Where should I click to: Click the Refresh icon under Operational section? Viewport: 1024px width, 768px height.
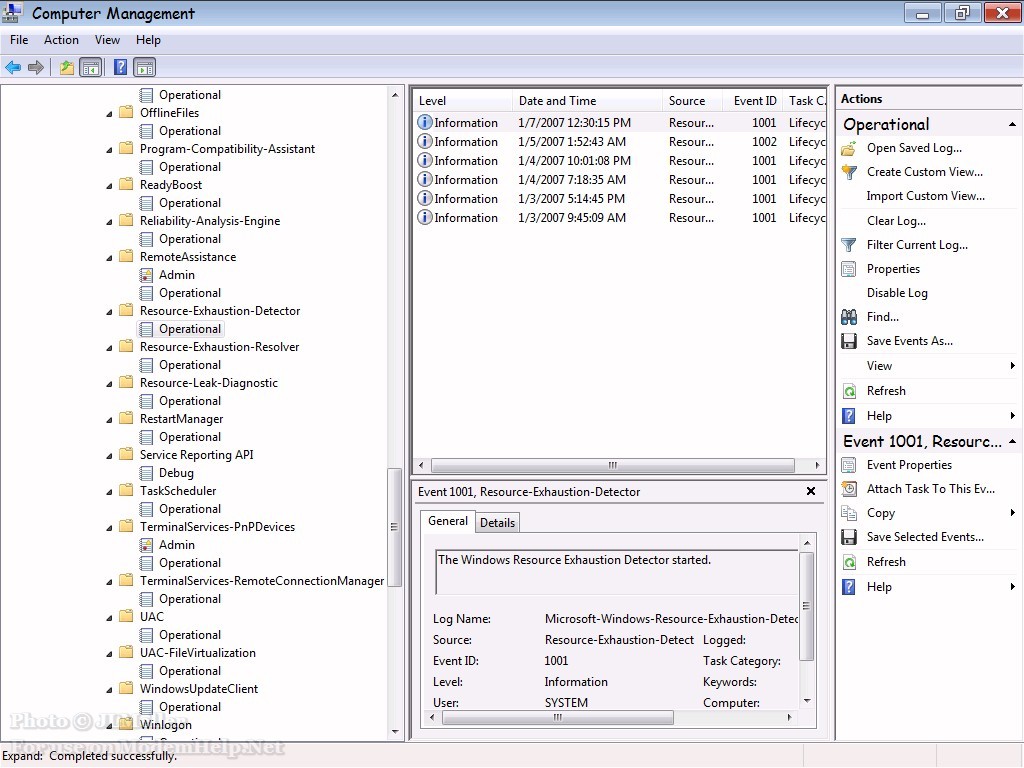point(849,391)
